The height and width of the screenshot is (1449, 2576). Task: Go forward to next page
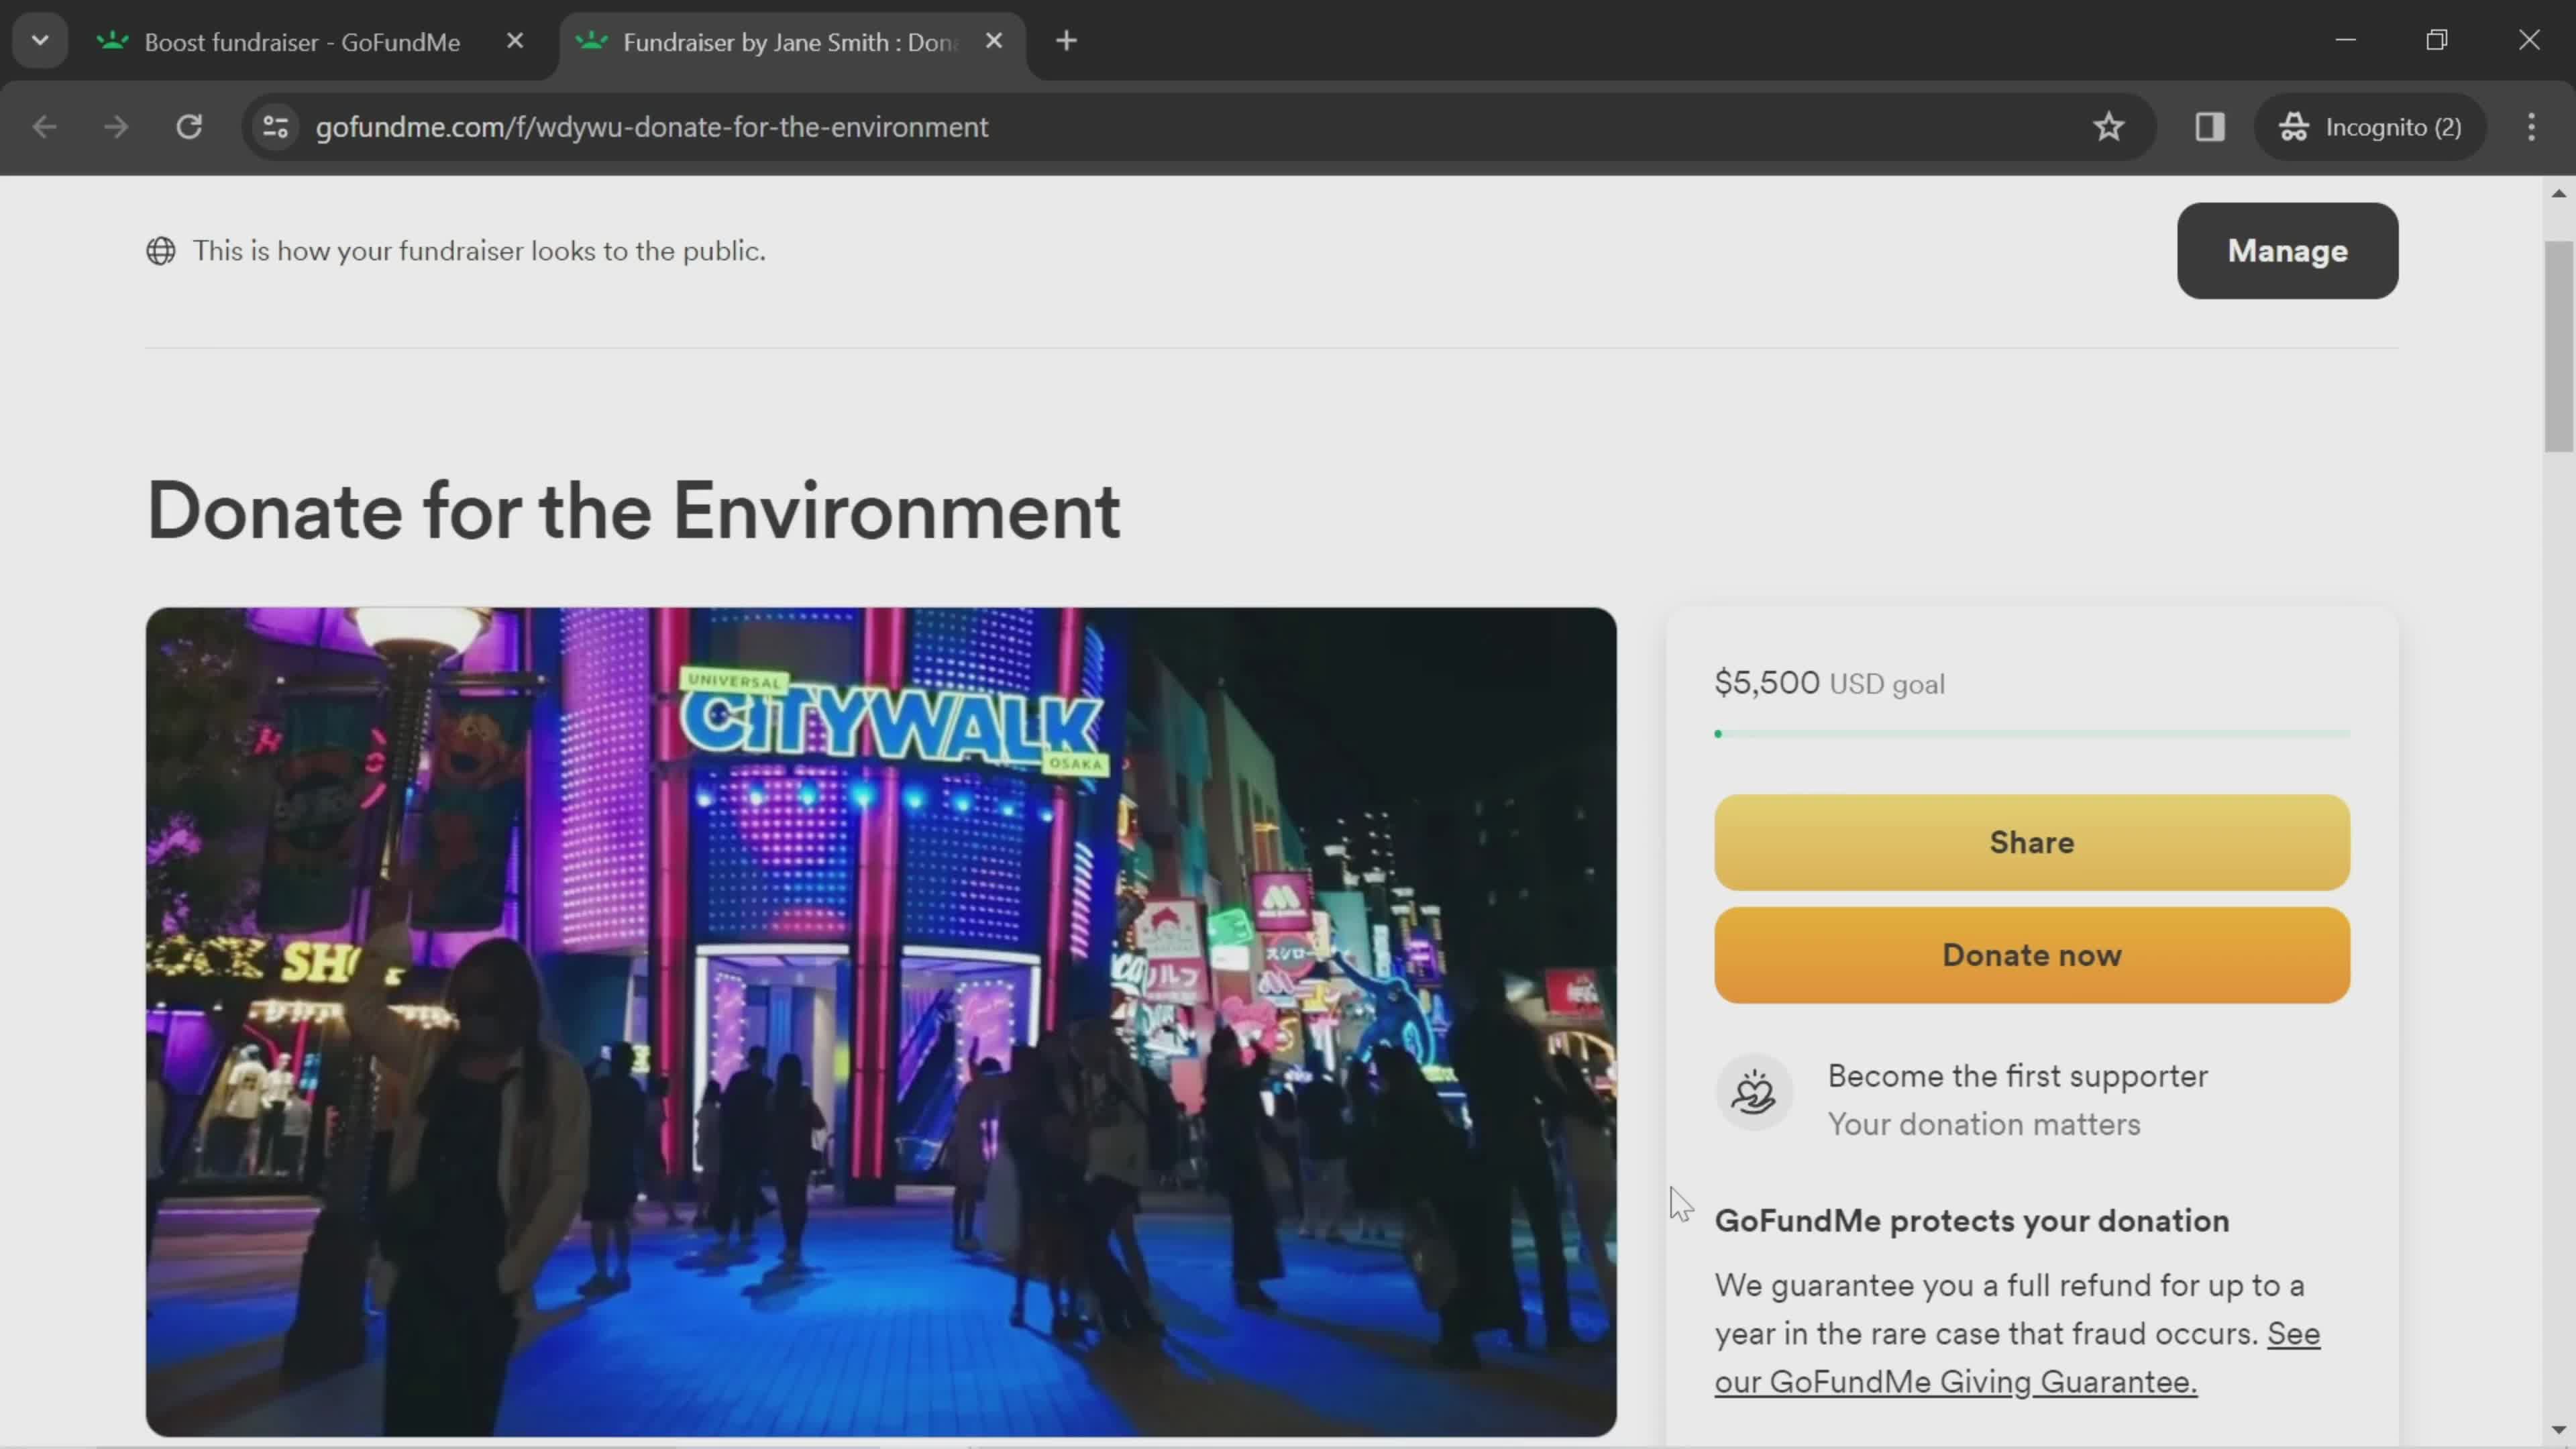pos(116,127)
